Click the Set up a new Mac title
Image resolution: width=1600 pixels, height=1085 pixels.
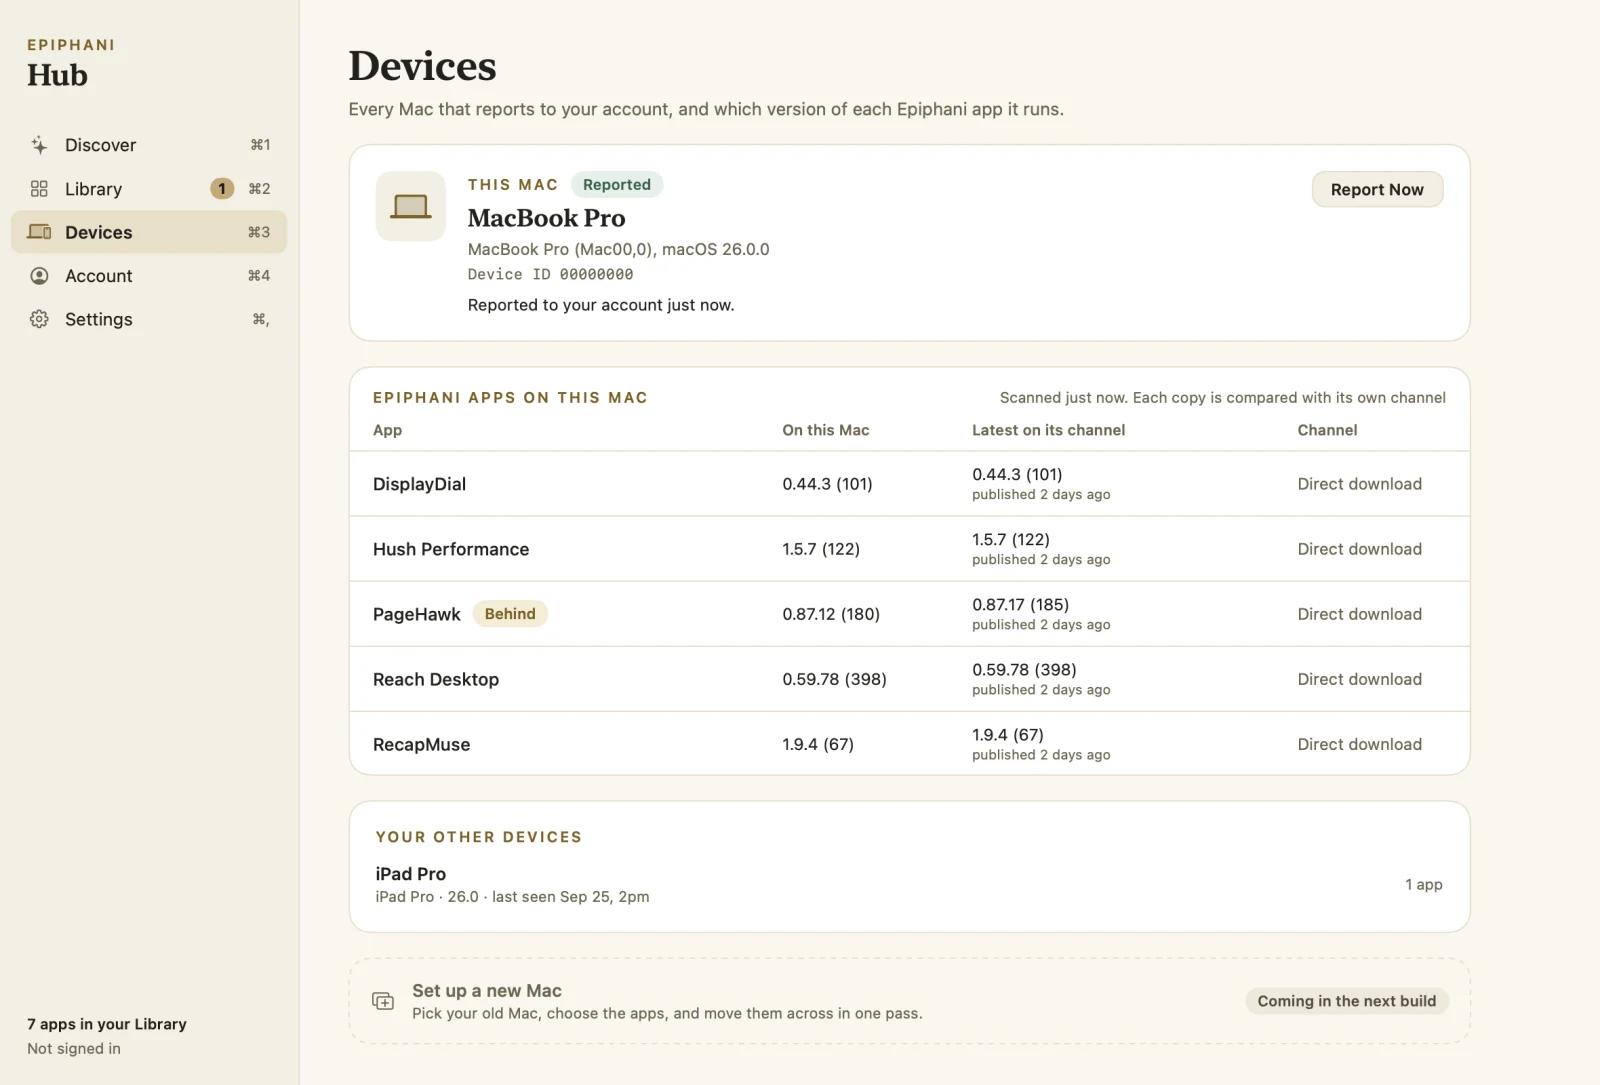pos(487,991)
